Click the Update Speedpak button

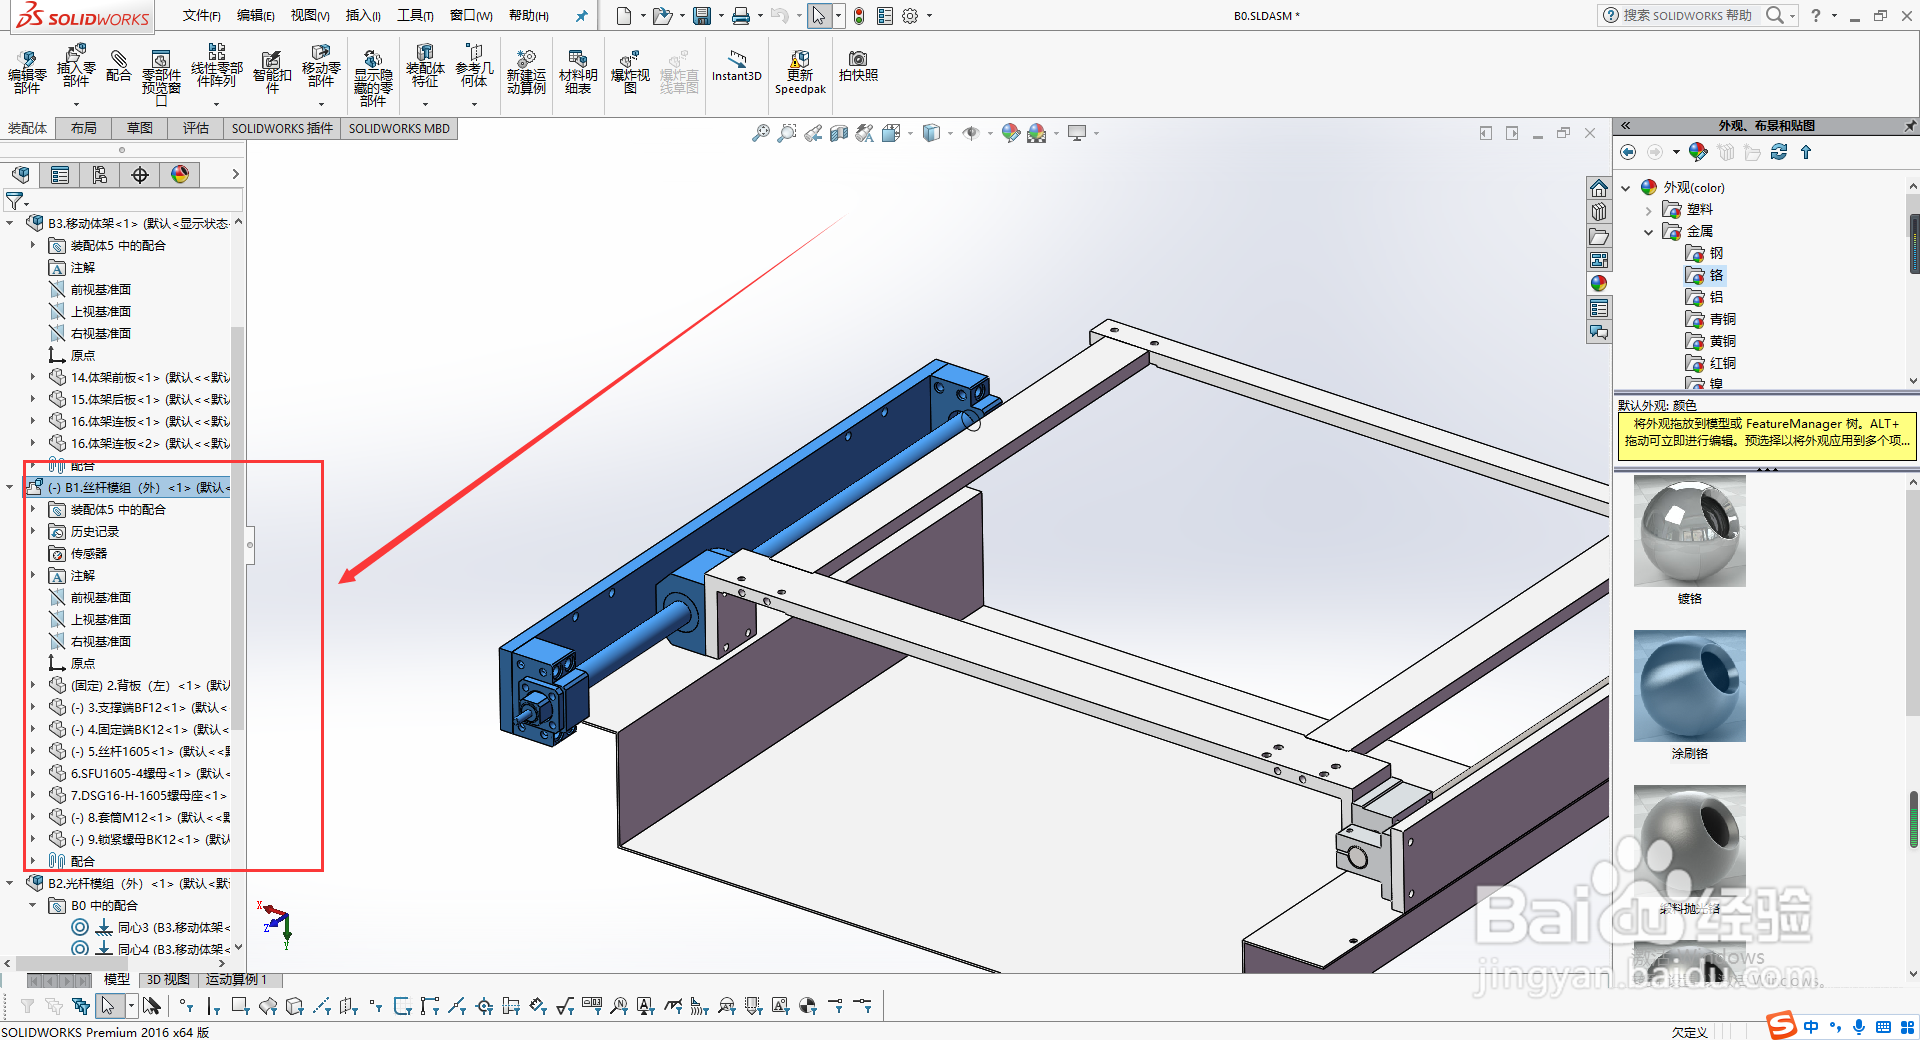point(799,72)
